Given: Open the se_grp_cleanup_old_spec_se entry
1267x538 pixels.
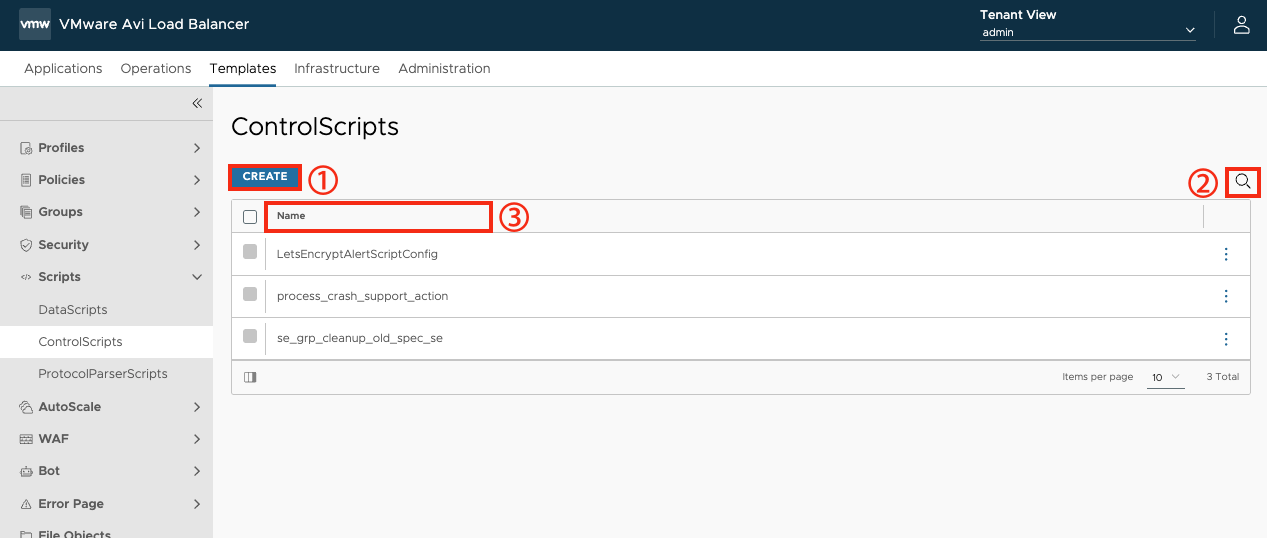Looking at the screenshot, I should (360, 338).
